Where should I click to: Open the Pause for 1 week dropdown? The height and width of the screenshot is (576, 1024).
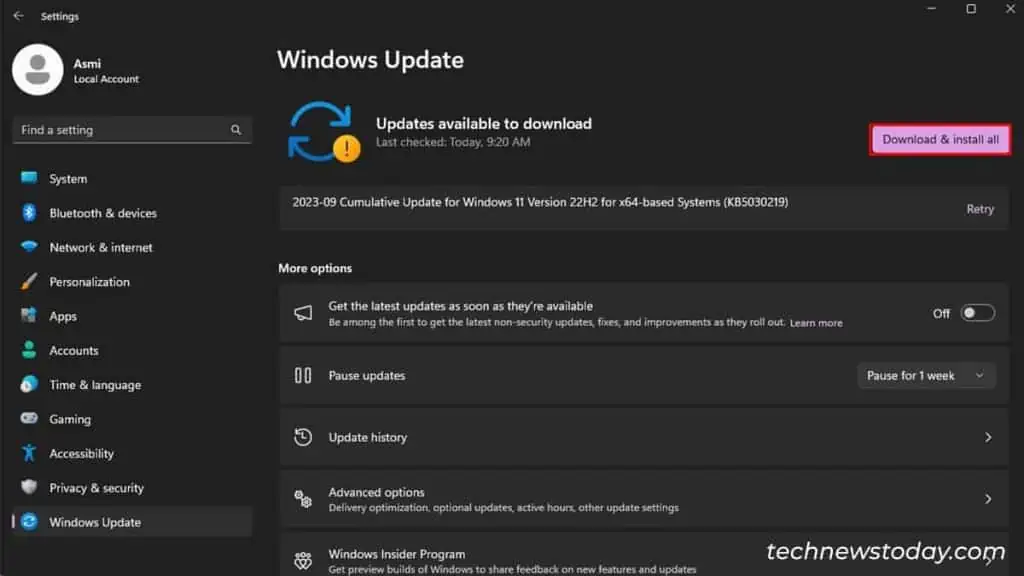[925, 375]
